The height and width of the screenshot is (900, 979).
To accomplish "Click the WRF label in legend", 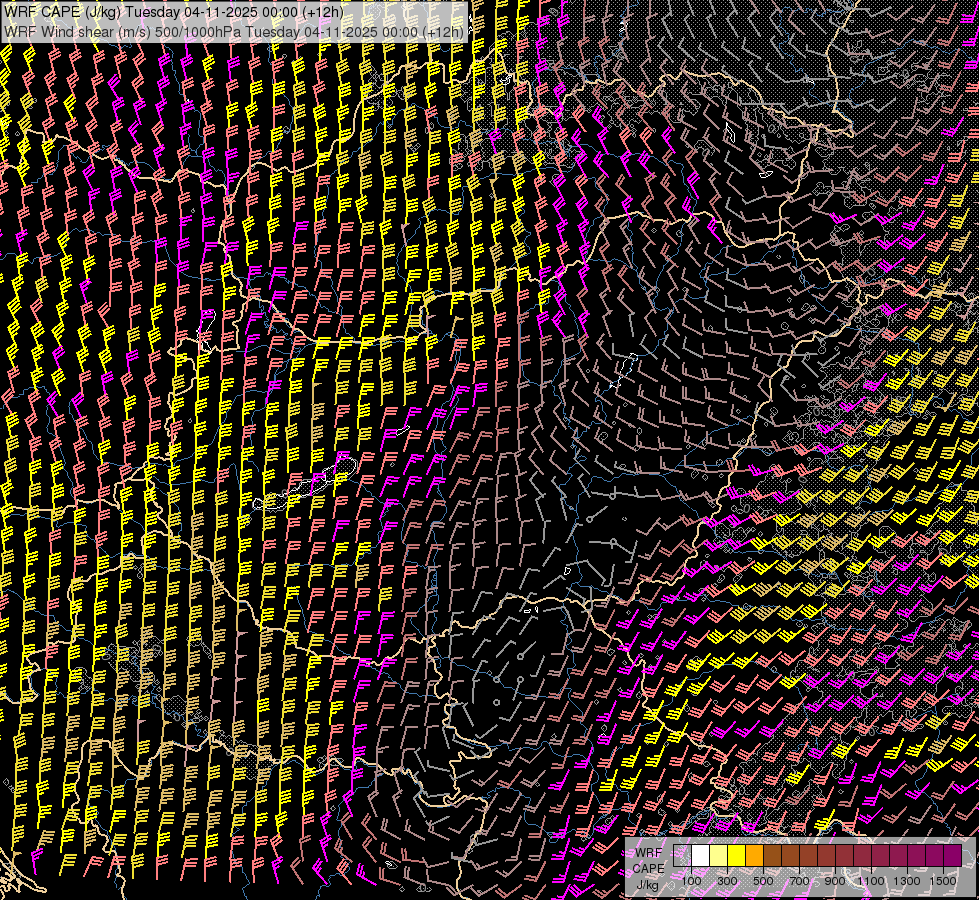I will [648, 853].
